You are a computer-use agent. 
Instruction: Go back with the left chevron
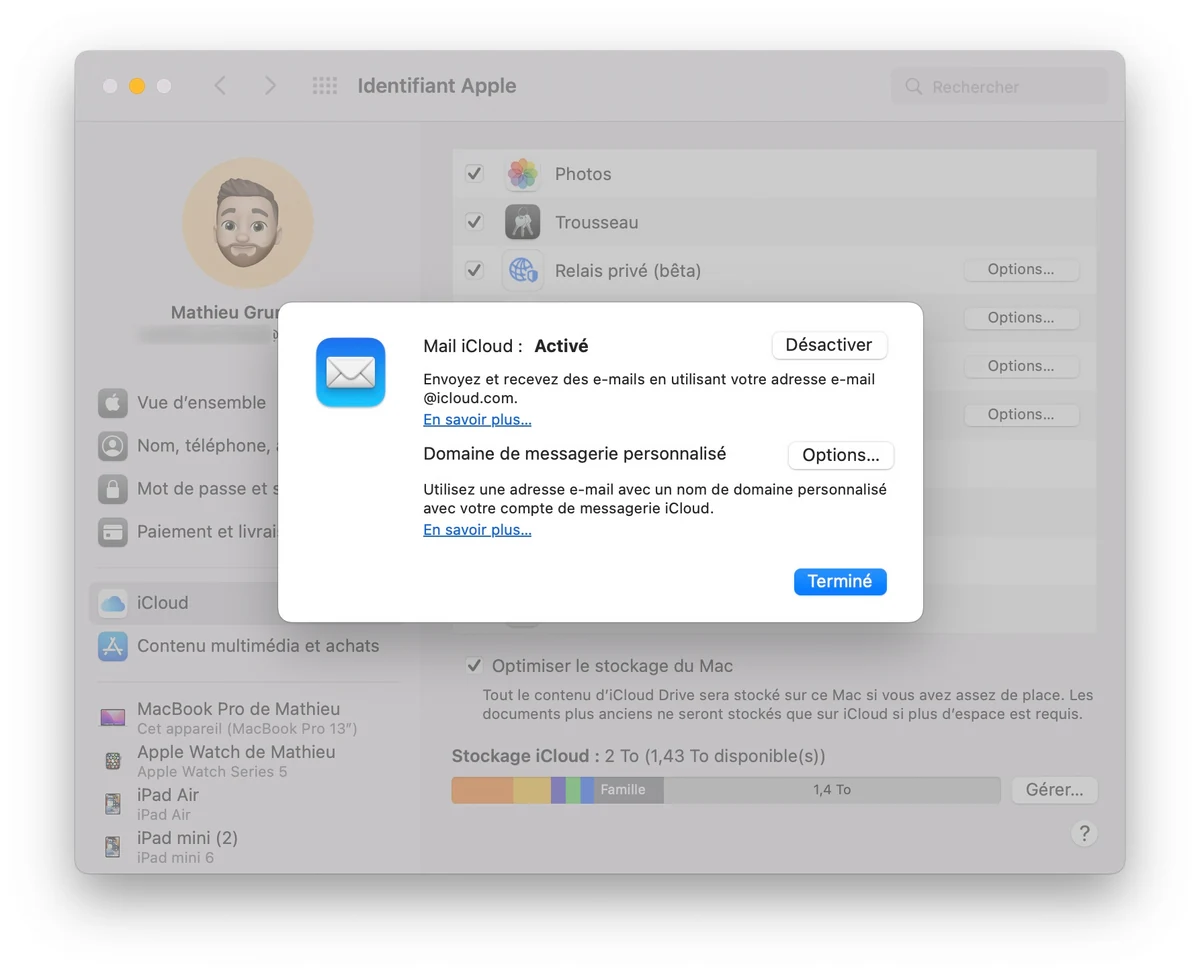[x=220, y=86]
